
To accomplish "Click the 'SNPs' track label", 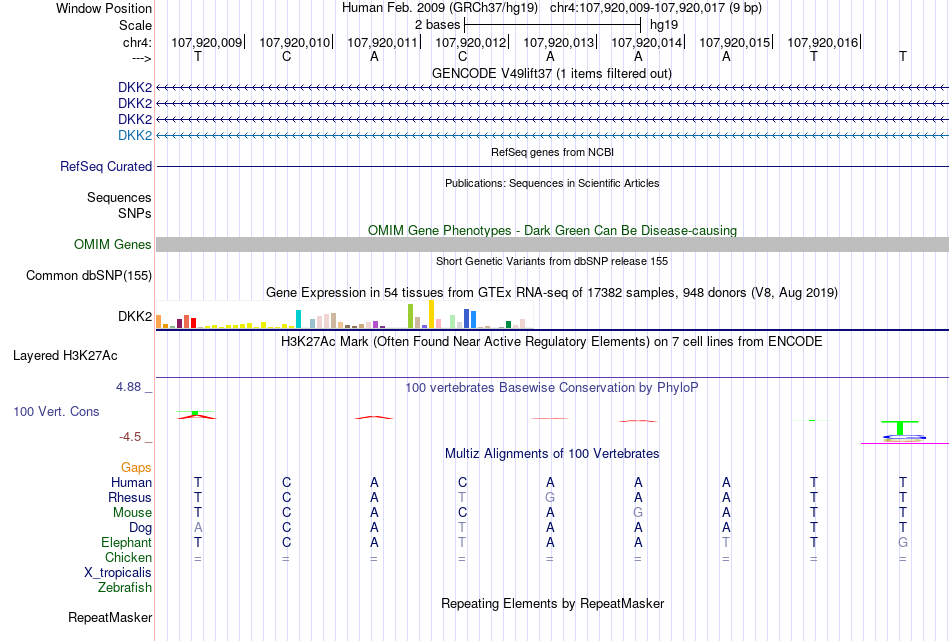I will click(135, 213).
